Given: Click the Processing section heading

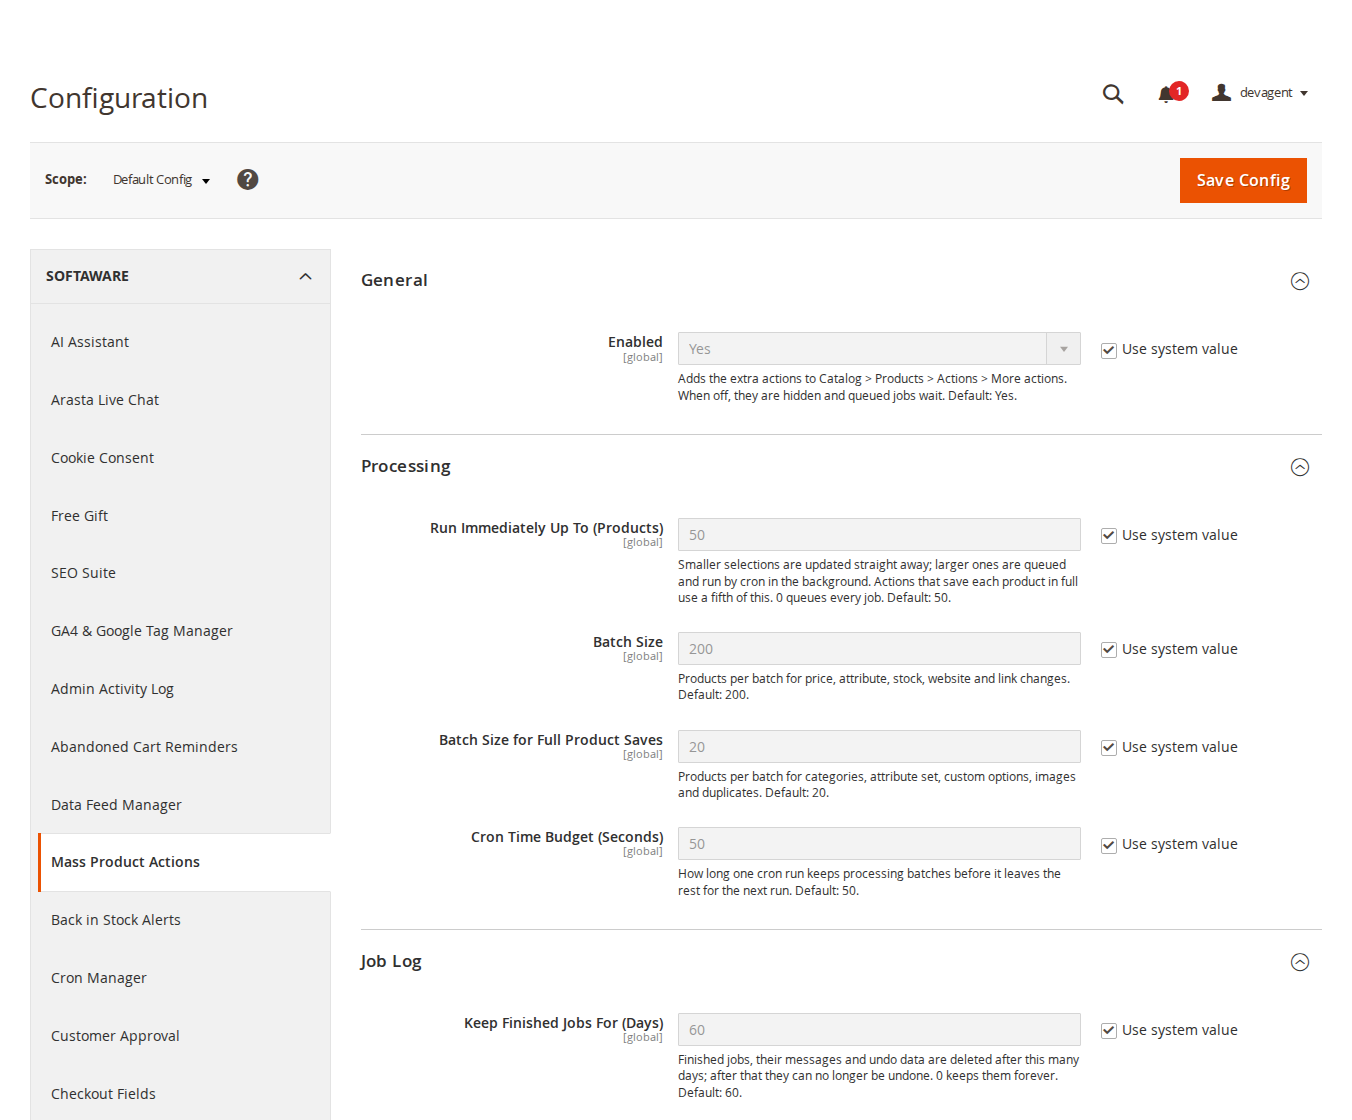Looking at the screenshot, I should point(406,466).
